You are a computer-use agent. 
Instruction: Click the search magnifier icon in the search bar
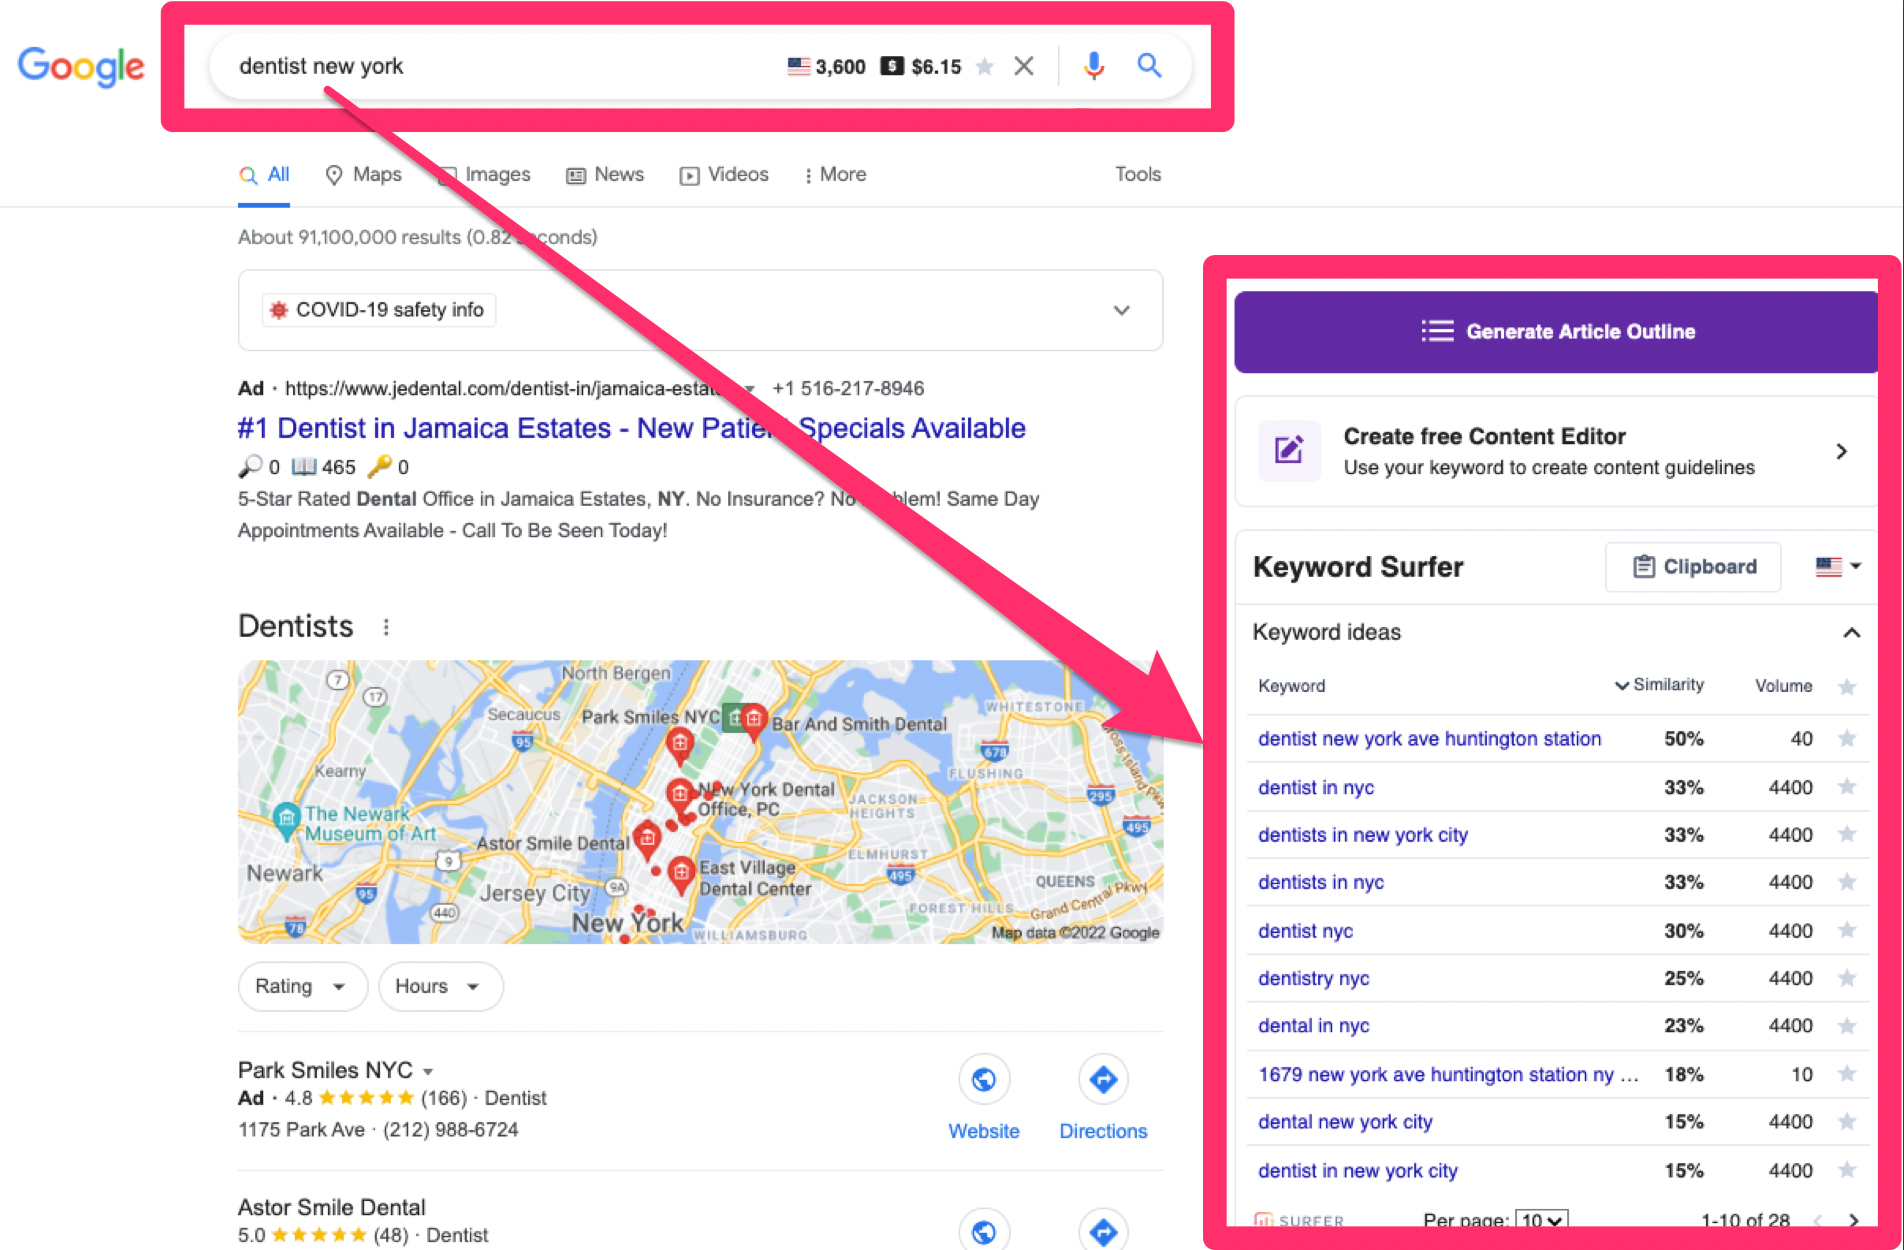(x=1149, y=66)
